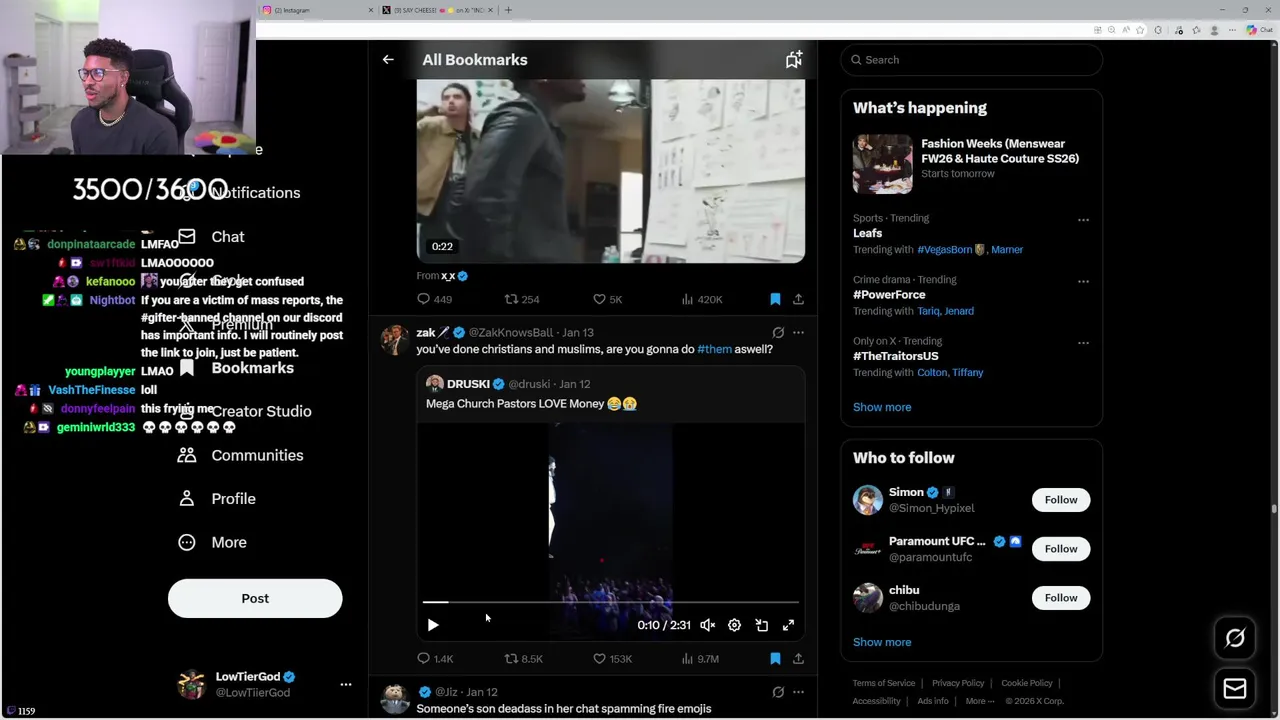The width and height of the screenshot is (1280, 720).
Task: Open Cookie Policy link
Action: click(x=1027, y=683)
